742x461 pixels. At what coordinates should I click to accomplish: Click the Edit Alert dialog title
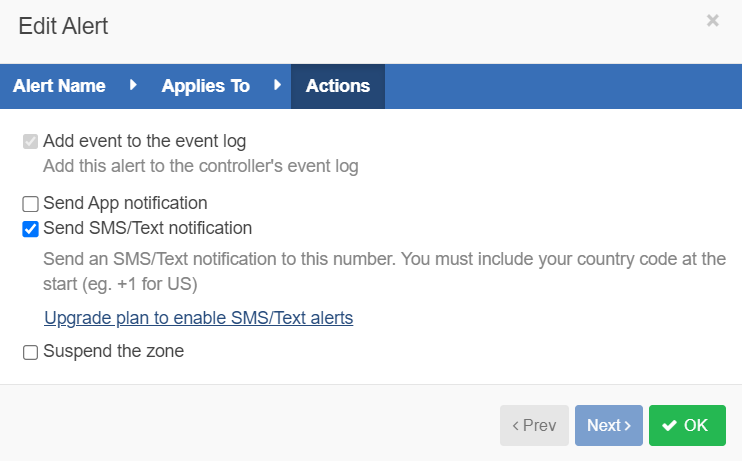pyautogui.click(x=63, y=26)
